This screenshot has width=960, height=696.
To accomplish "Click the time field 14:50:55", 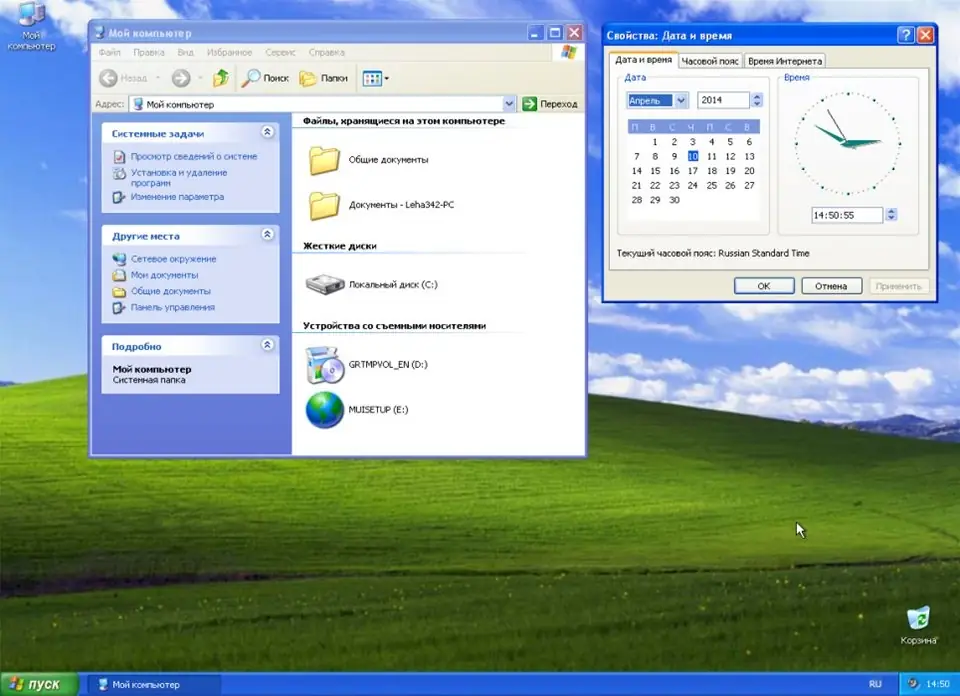I will 847,215.
